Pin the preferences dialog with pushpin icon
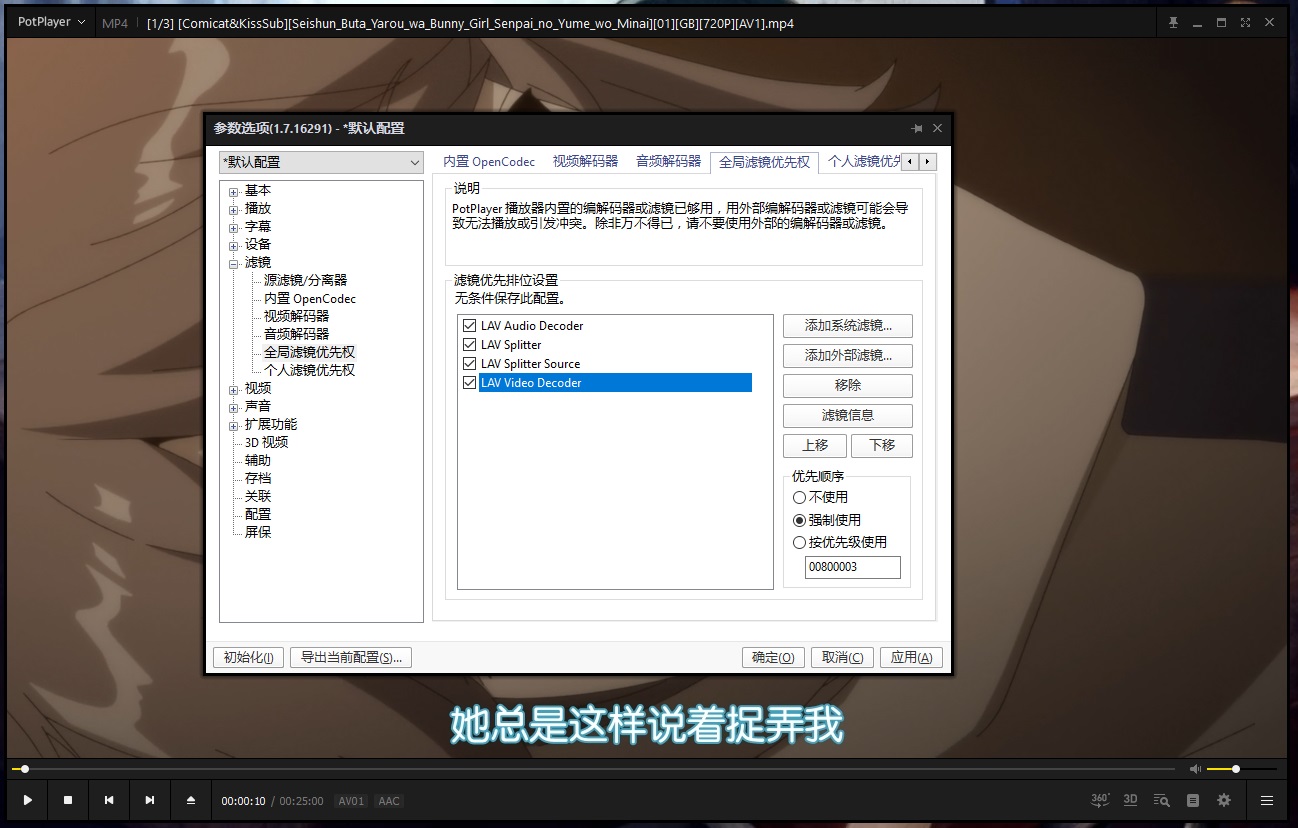 (916, 128)
